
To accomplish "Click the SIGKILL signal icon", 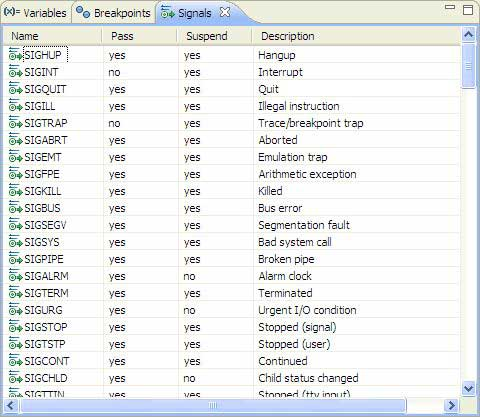I will point(15,190).
